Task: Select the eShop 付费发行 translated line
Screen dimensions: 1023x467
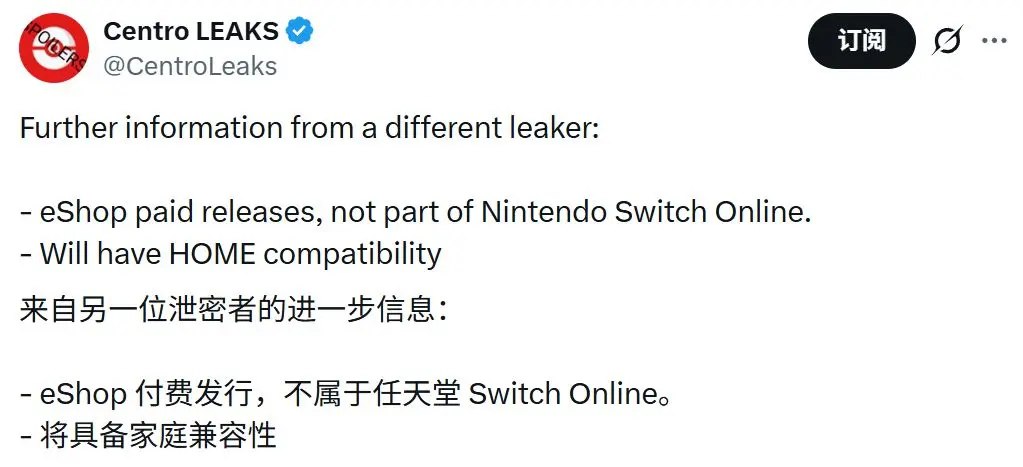Action: coord(344,393)
